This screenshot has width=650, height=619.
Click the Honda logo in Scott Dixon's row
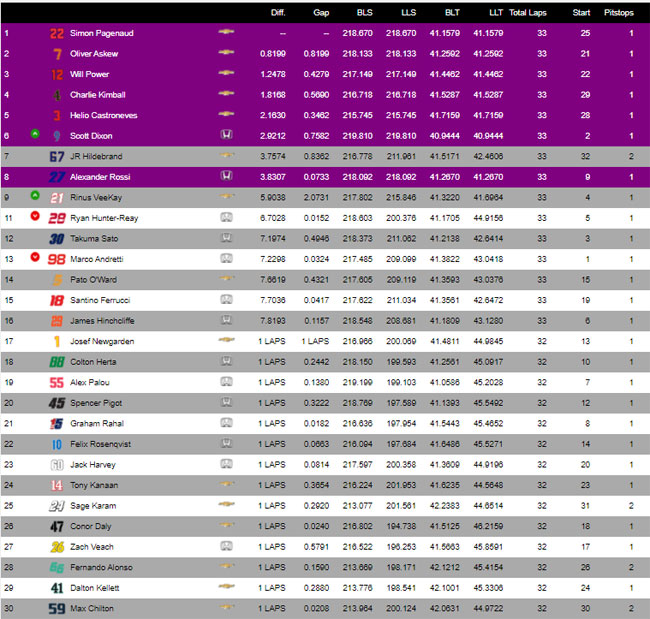[226, 134]
